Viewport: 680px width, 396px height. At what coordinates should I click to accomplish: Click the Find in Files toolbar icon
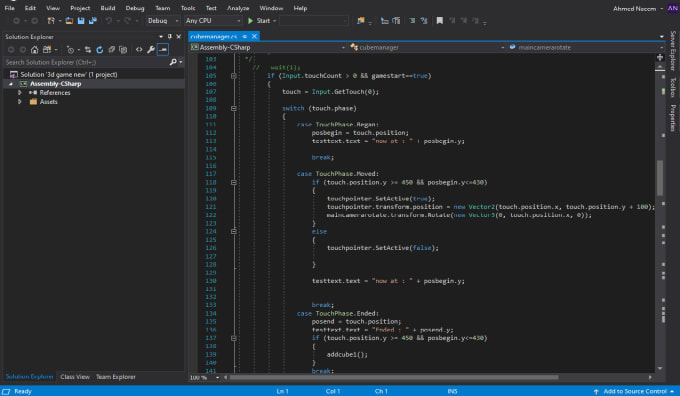(x=360, y=20)
